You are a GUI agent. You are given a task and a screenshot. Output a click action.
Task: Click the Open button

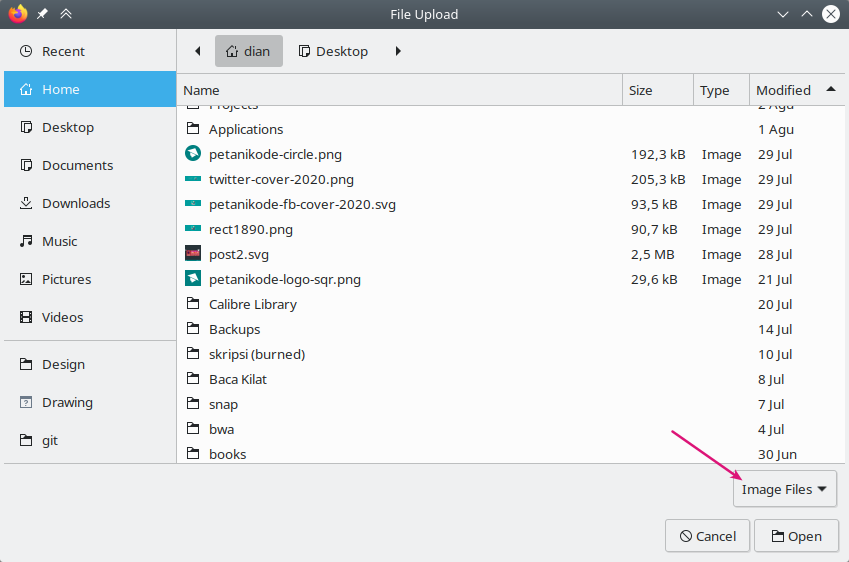796,536
